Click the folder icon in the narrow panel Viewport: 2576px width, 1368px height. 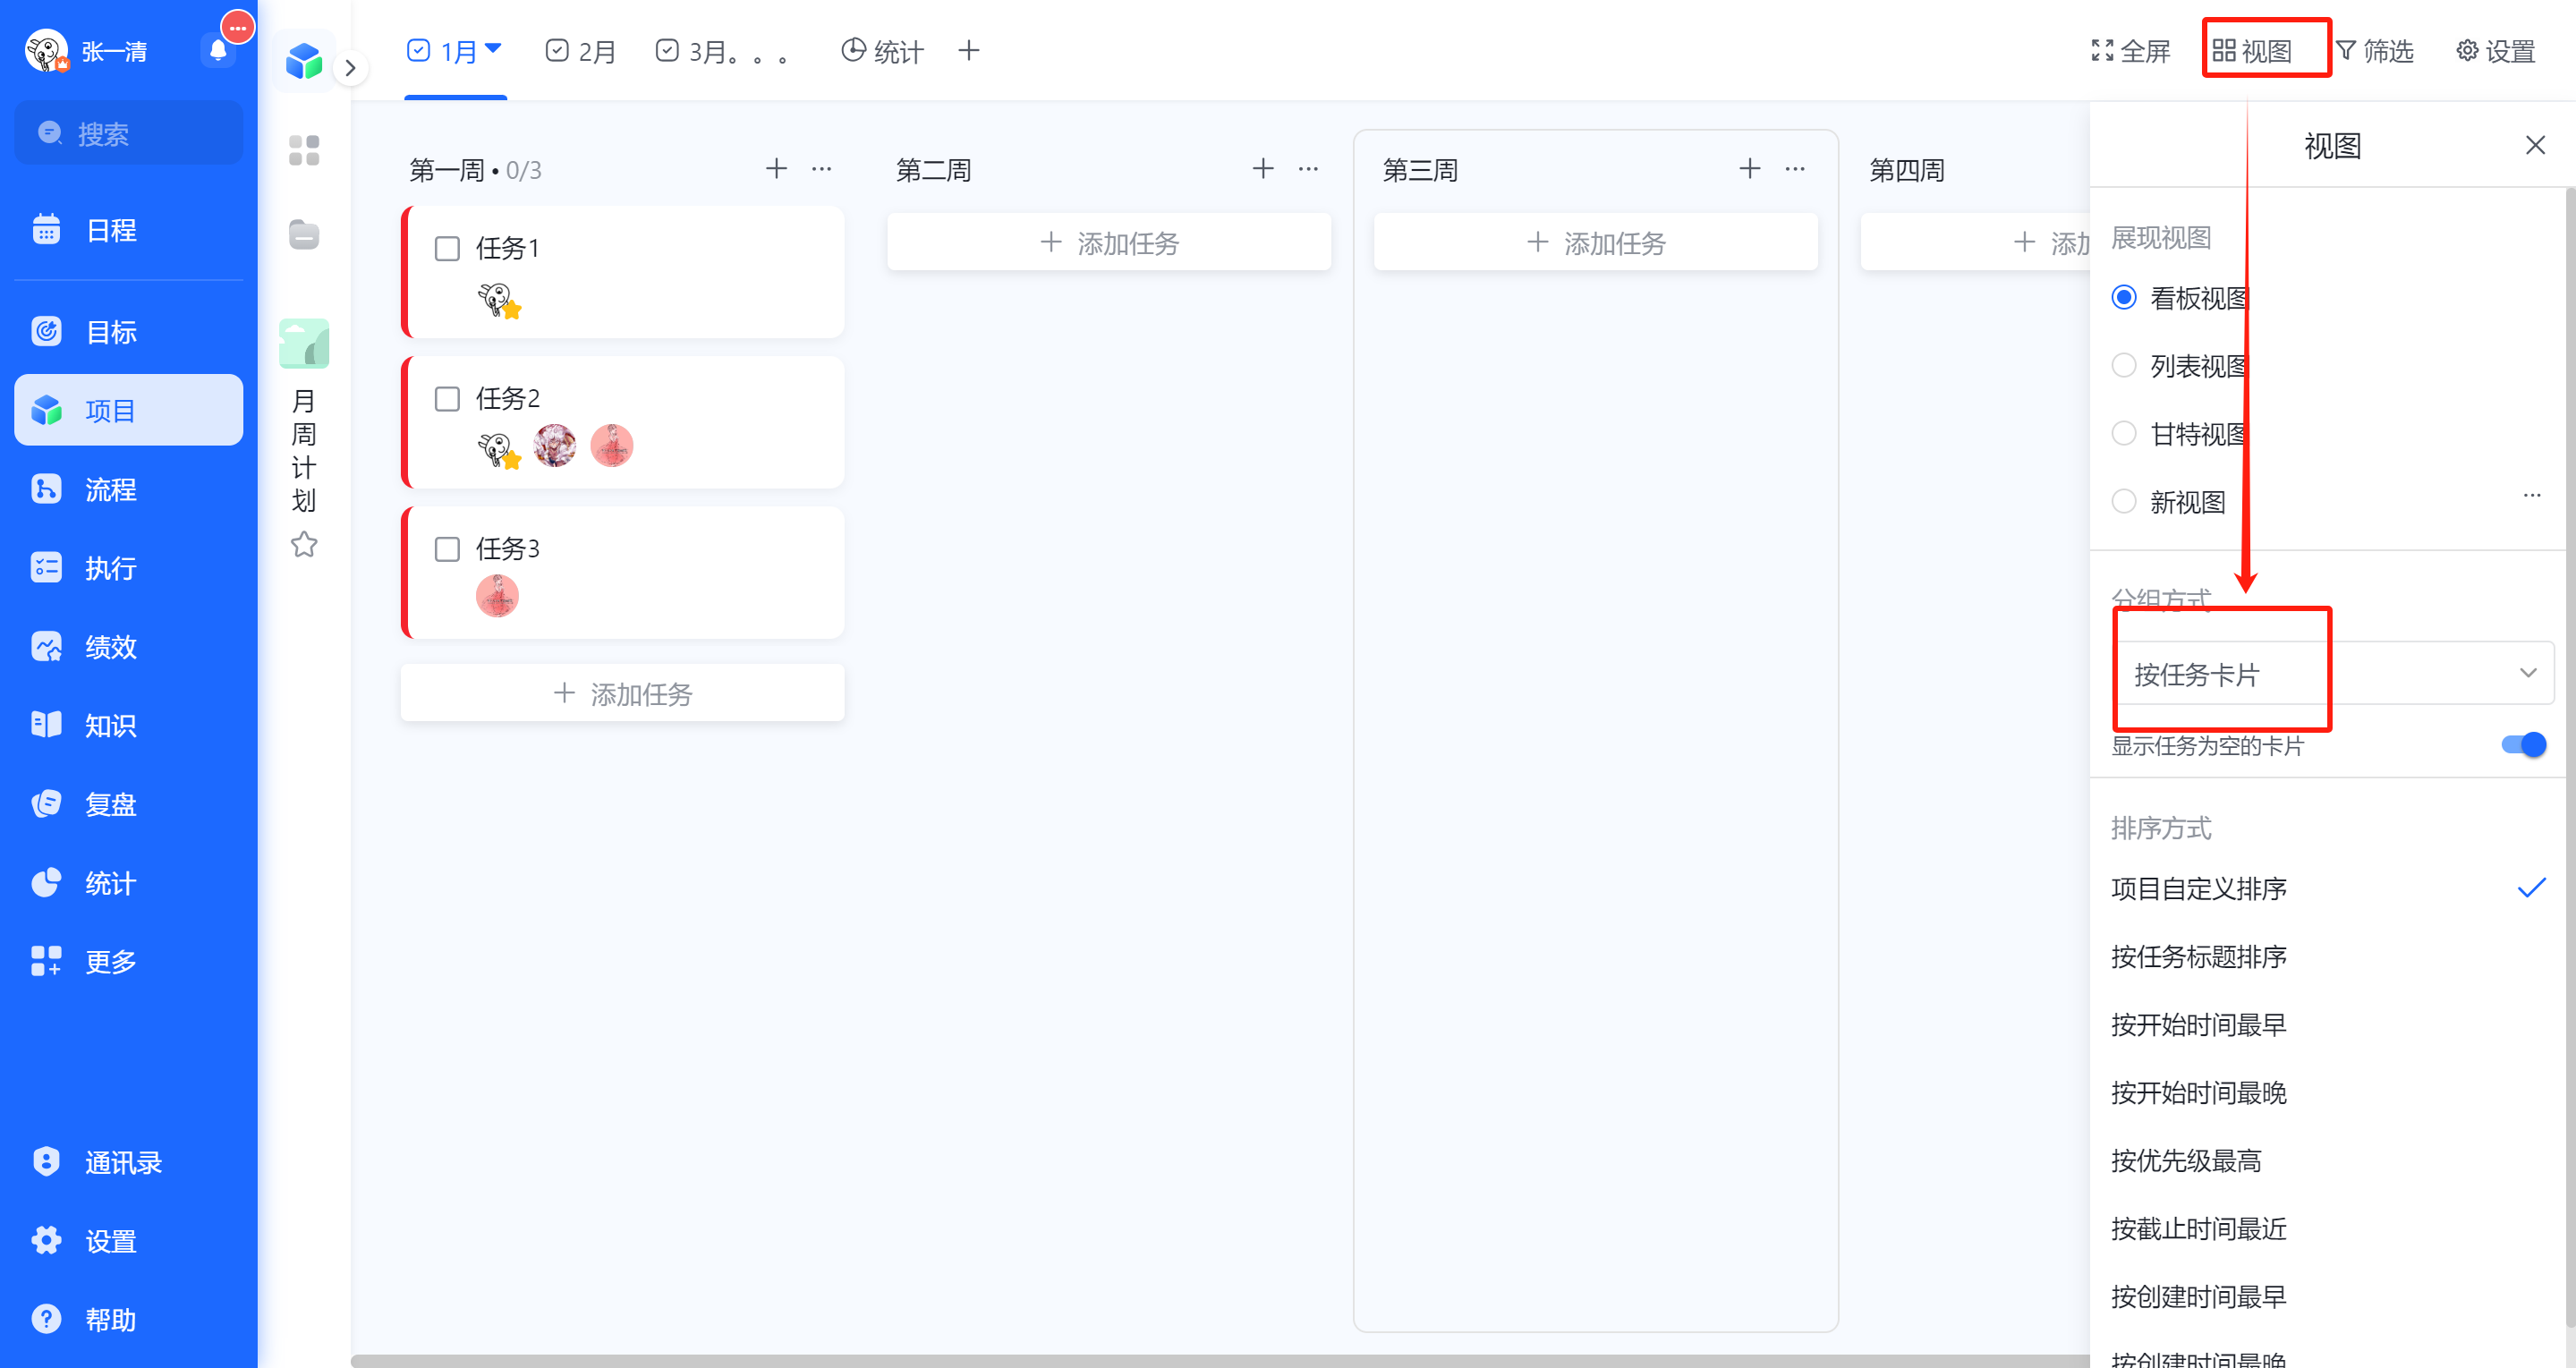303,234
